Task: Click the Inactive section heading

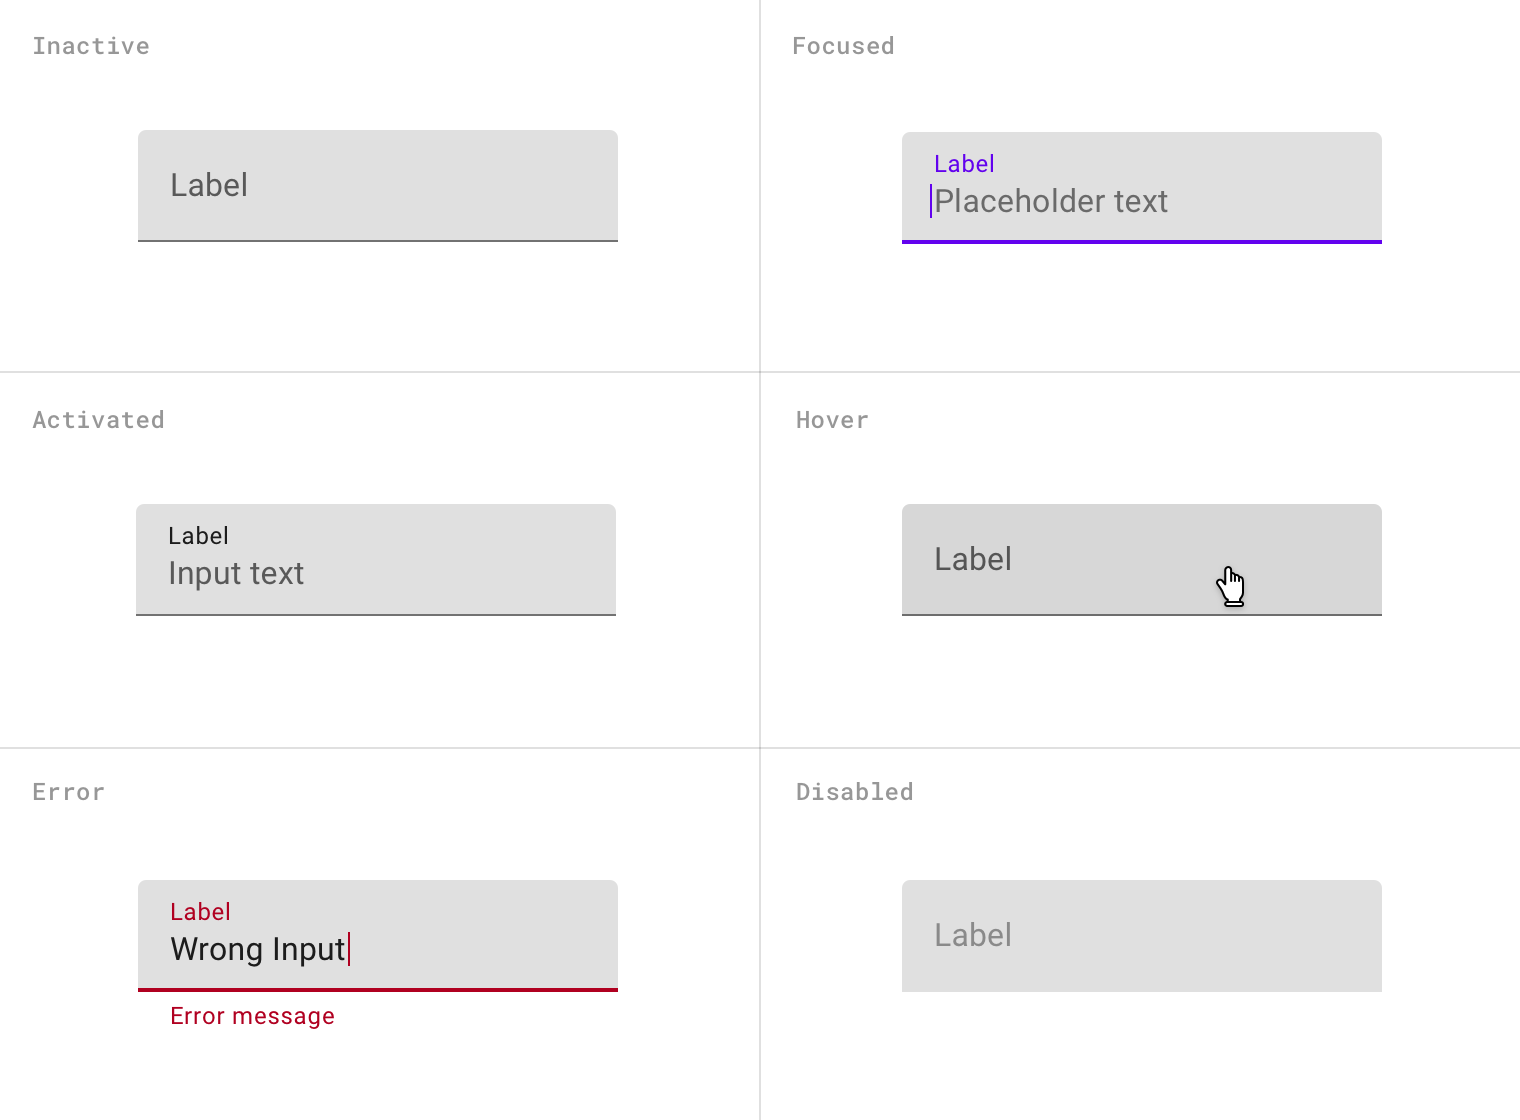Action: [91, 46]
